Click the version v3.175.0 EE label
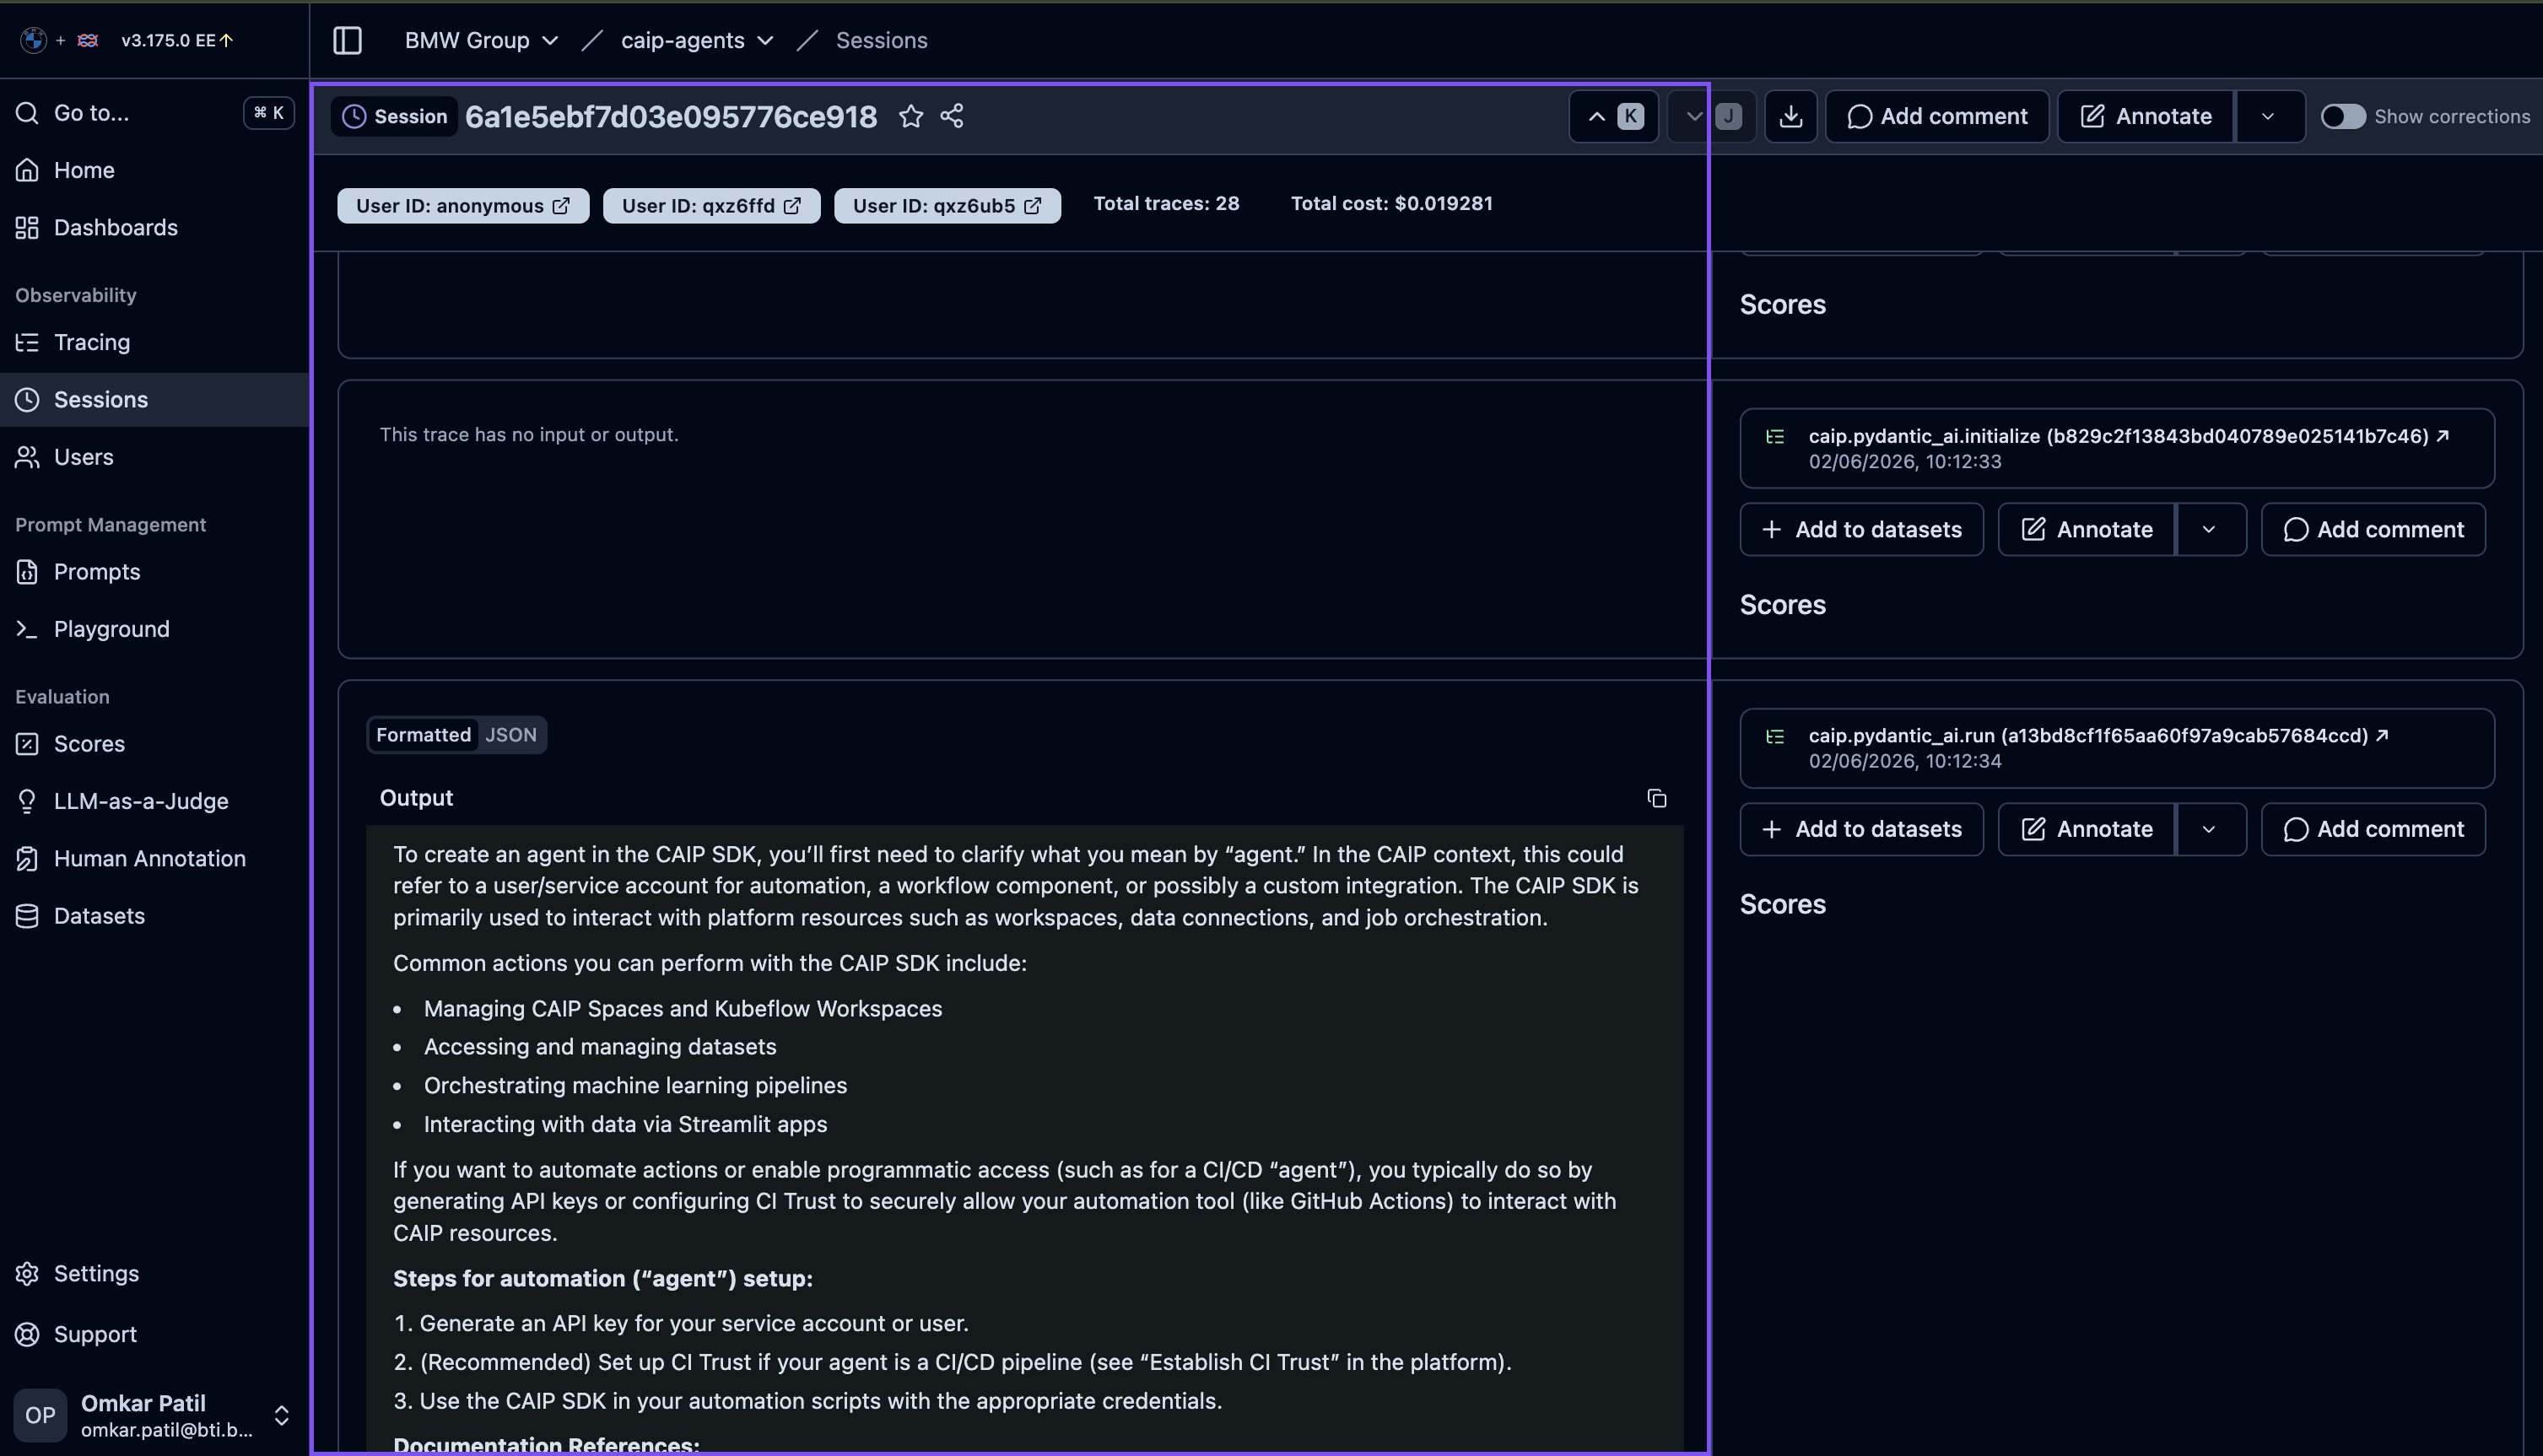The height and width of the screenshot is (1456, 2543). point(168,40)
